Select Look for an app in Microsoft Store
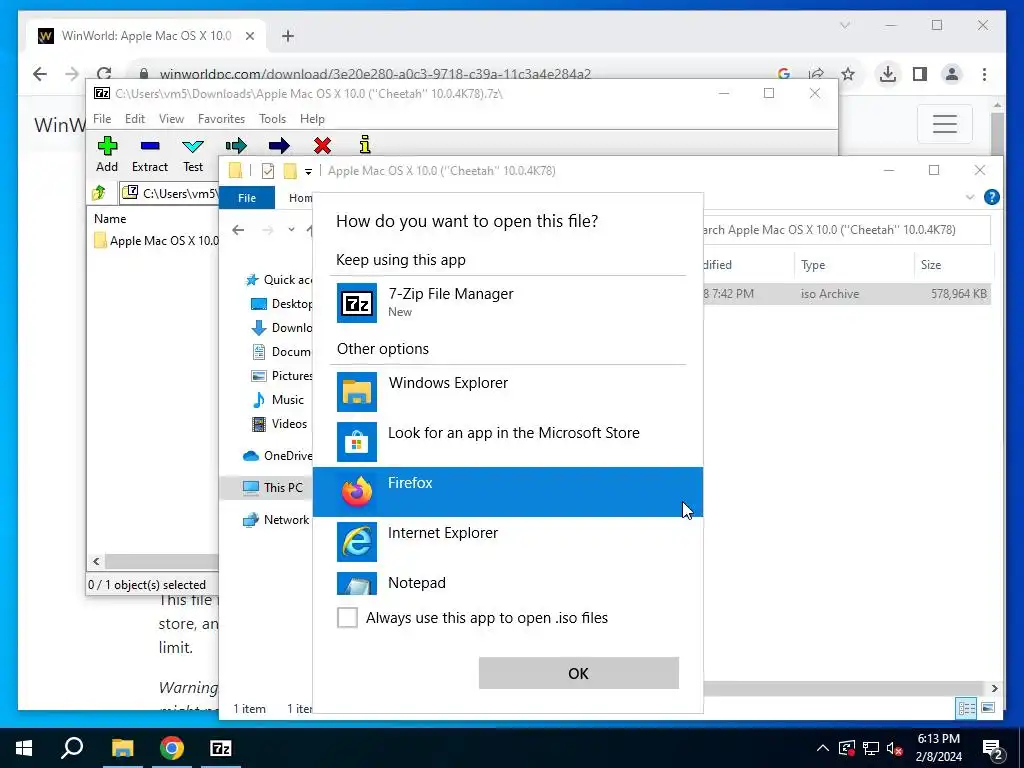1024x768 pixels. pyautogui.click(x=508, y=441)
